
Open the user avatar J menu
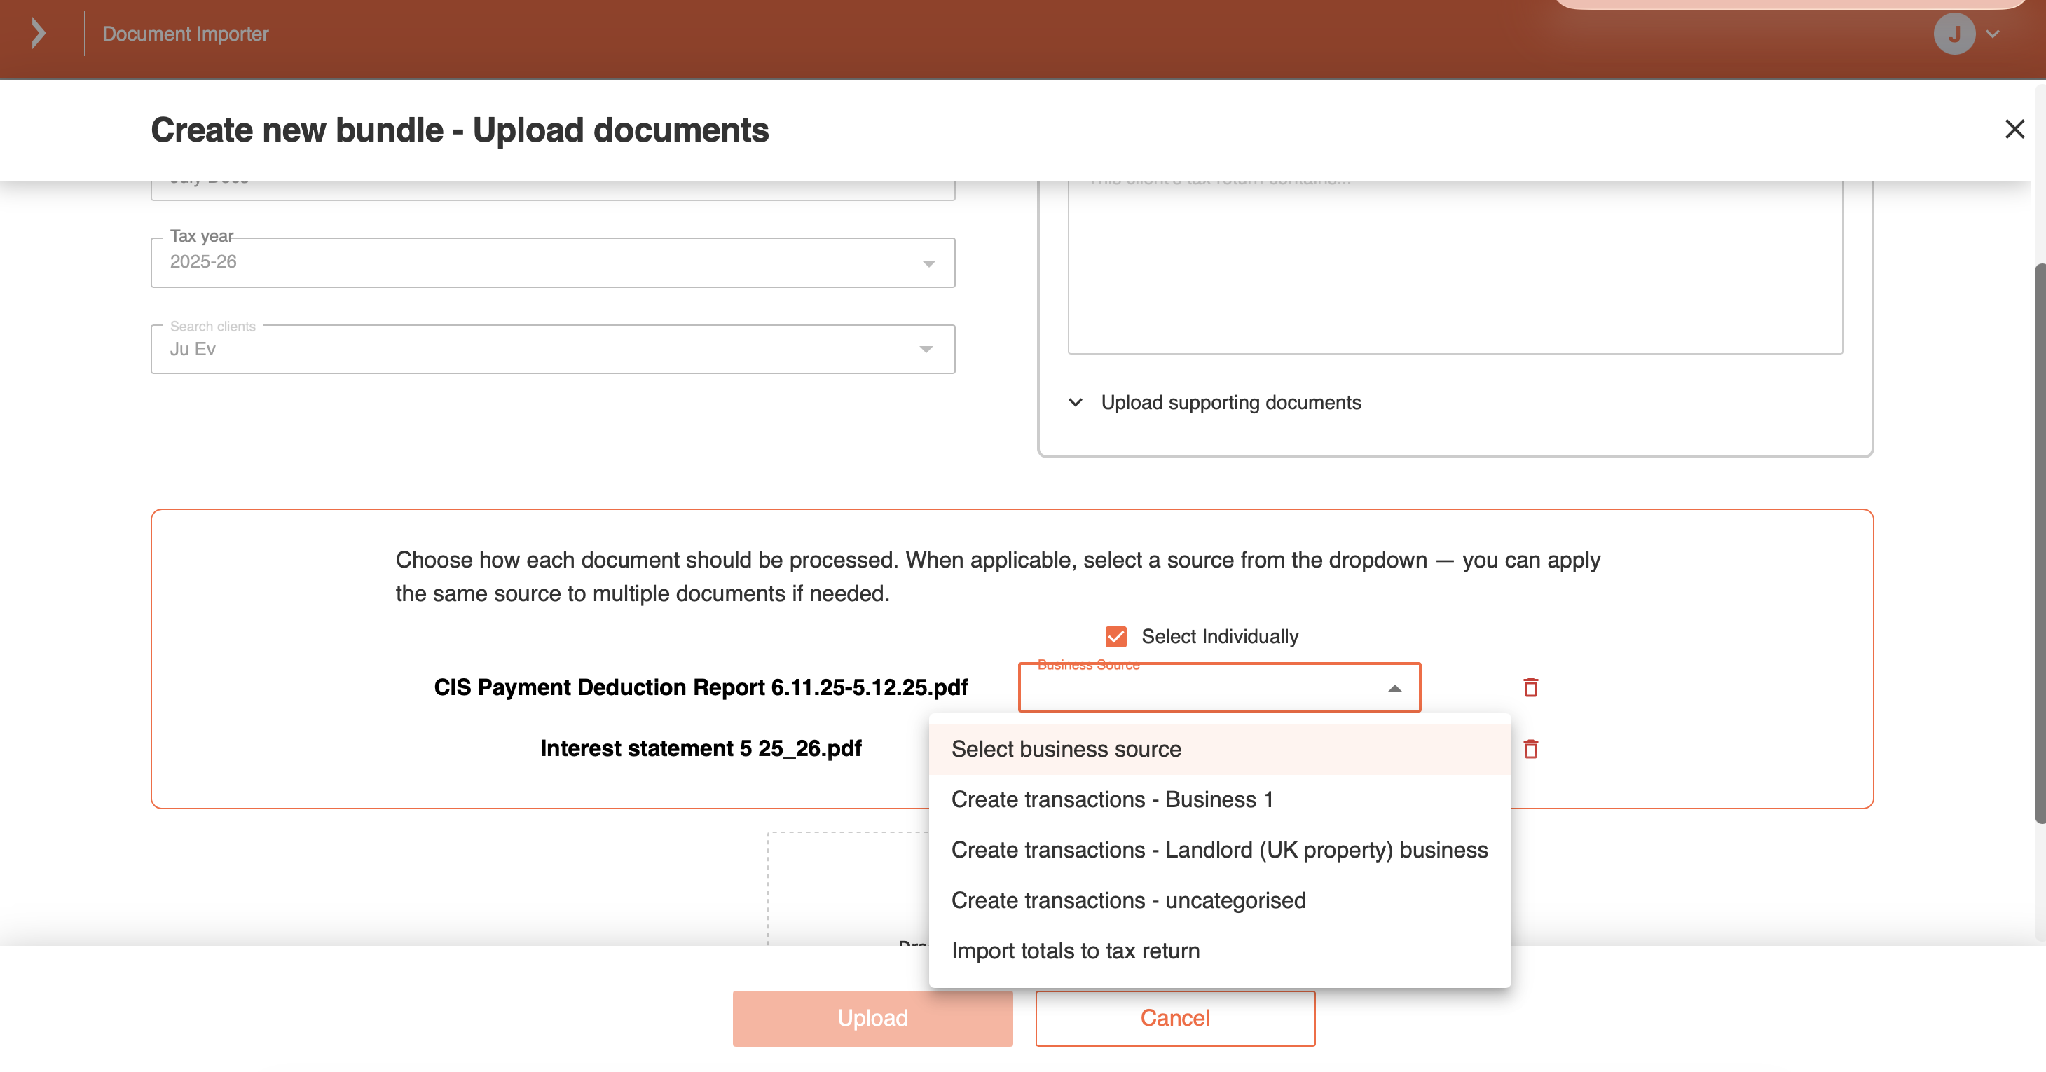pyautogui.click(x=1954, y=34)
